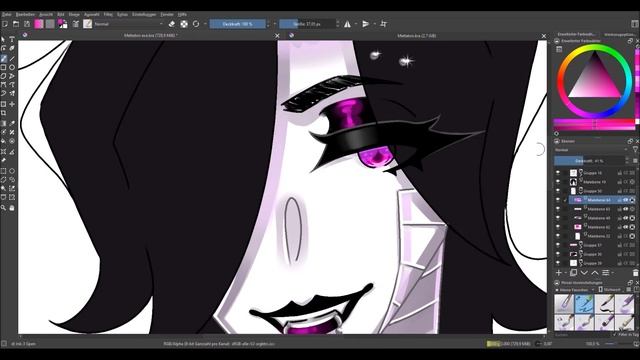Select the Gradient tool in toolbox
Screen dimensions: 640x360
coord(4,123)
